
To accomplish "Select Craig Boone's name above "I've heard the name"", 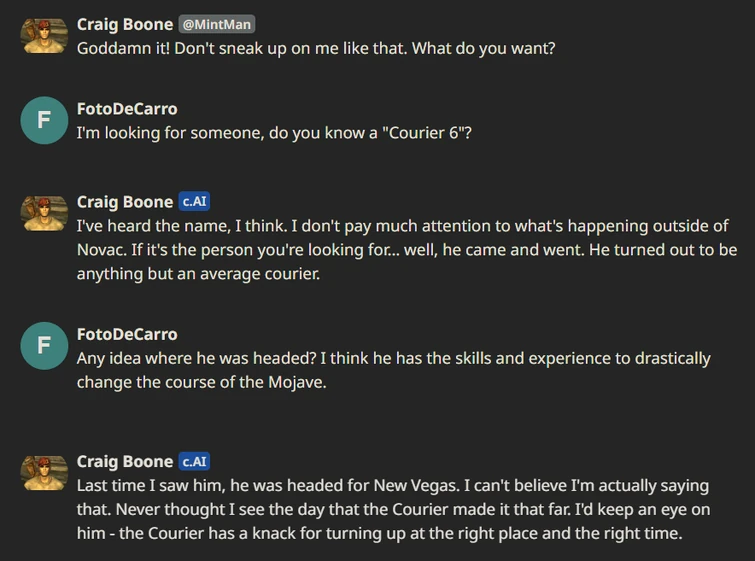I will 124,202.
